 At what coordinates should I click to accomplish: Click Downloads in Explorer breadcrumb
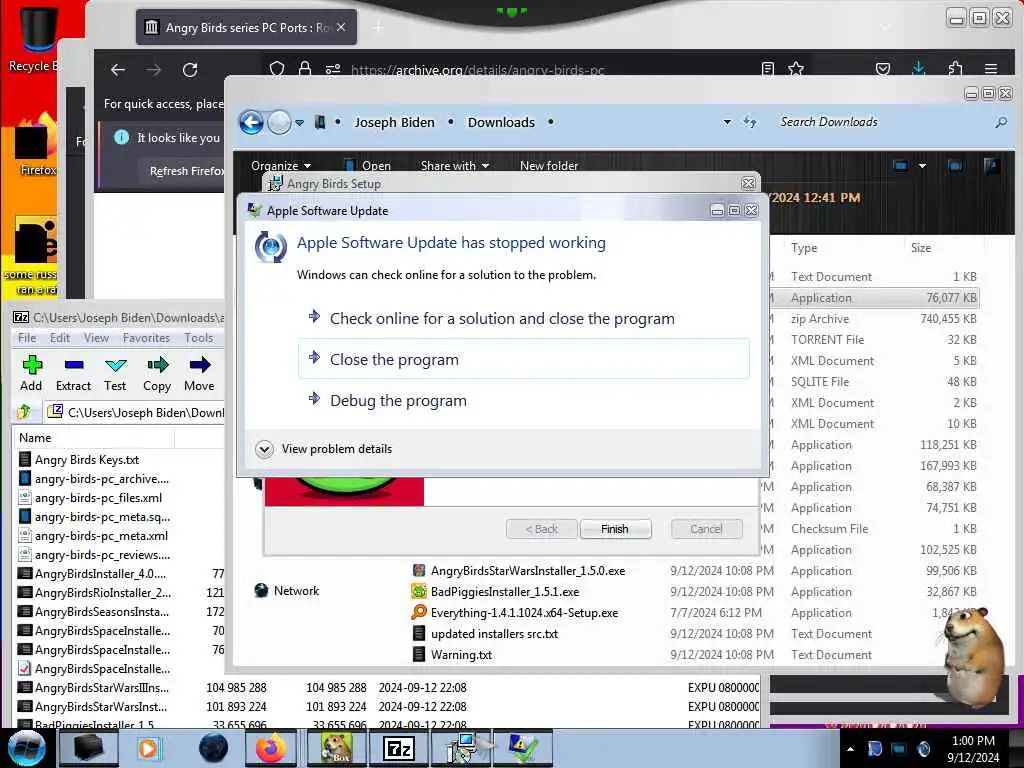(501, 122)
